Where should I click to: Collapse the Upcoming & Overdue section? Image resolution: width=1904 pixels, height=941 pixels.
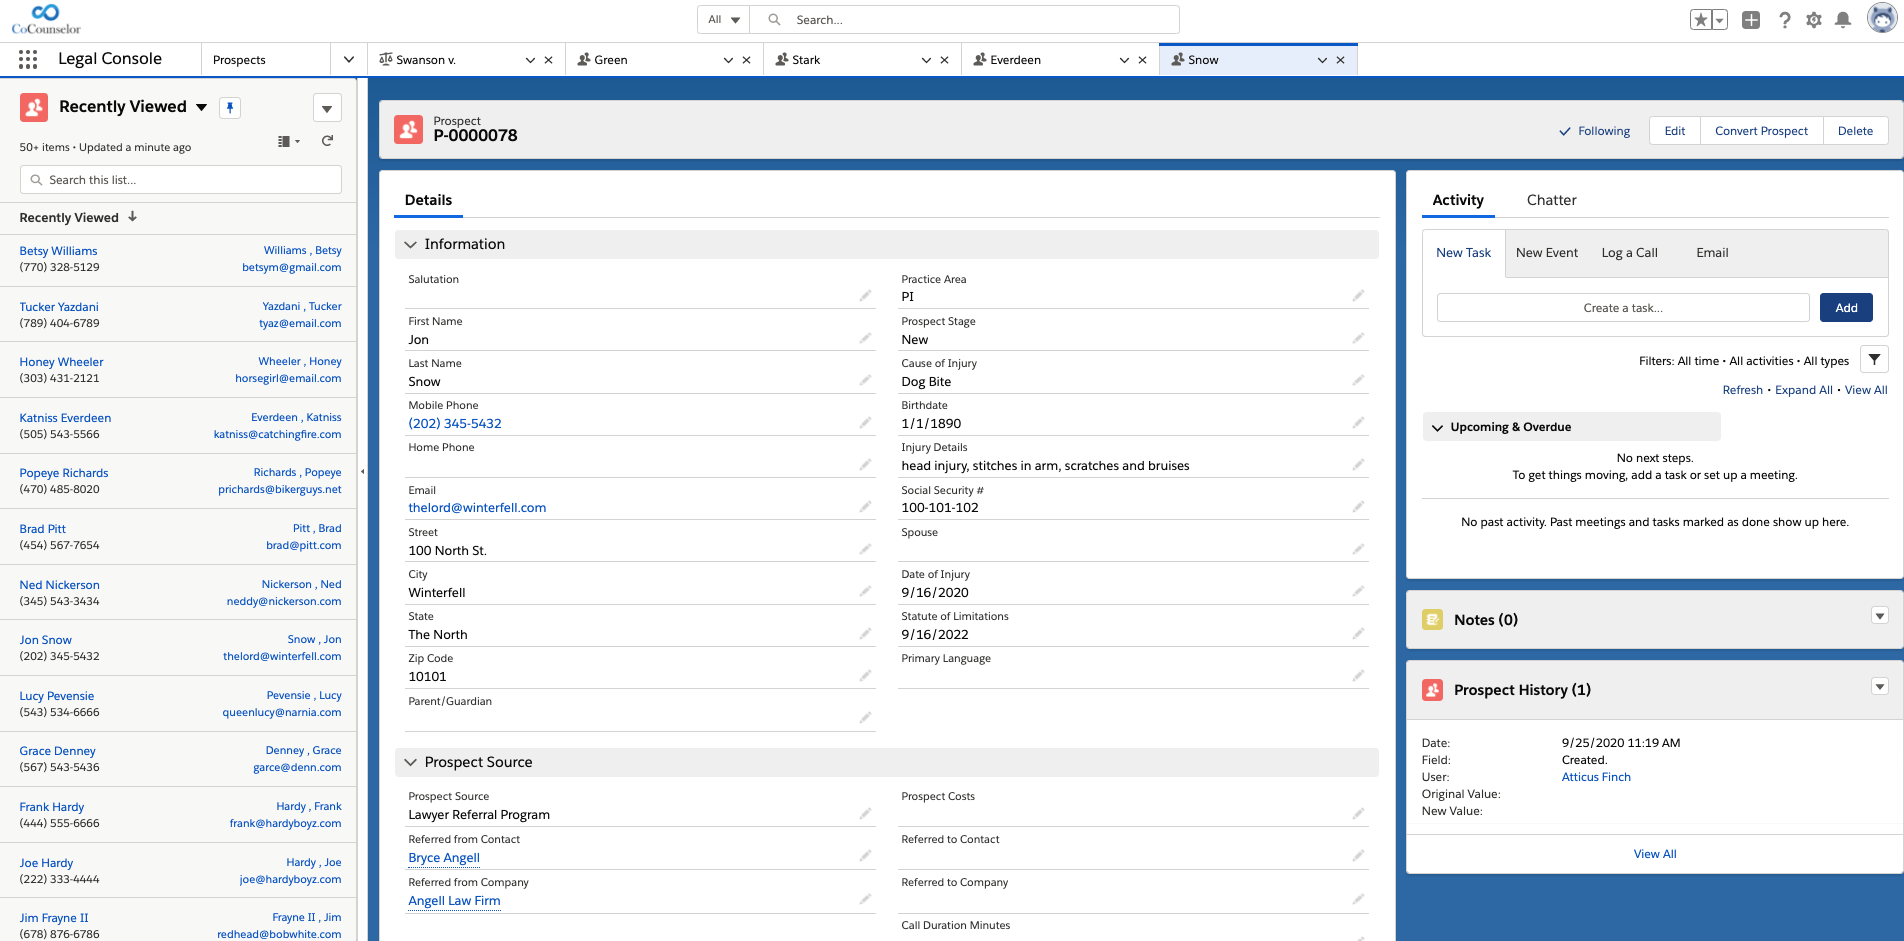click(1438, 427)
